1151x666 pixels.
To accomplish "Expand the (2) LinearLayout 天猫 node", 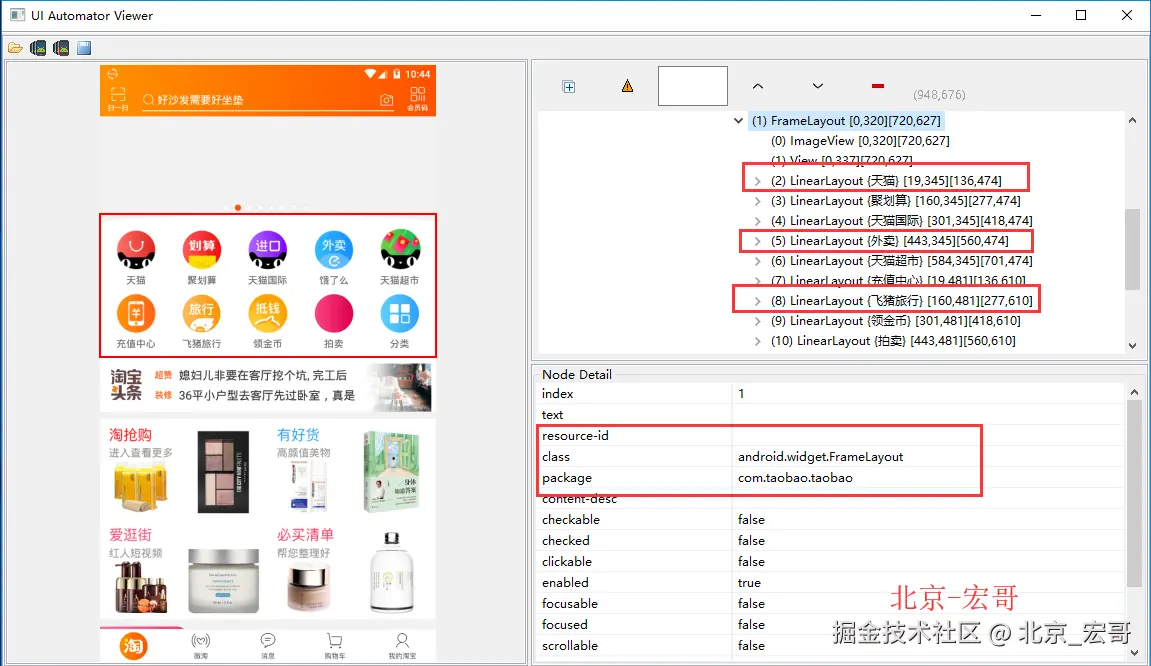I will tap(758, 181).
